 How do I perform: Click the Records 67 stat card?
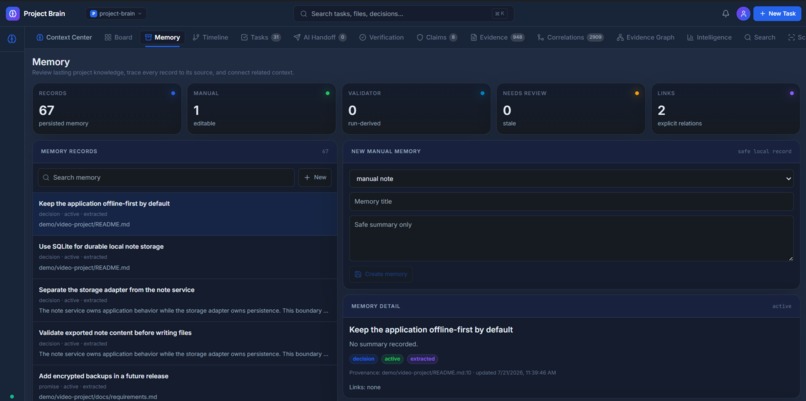pos(107,109)
